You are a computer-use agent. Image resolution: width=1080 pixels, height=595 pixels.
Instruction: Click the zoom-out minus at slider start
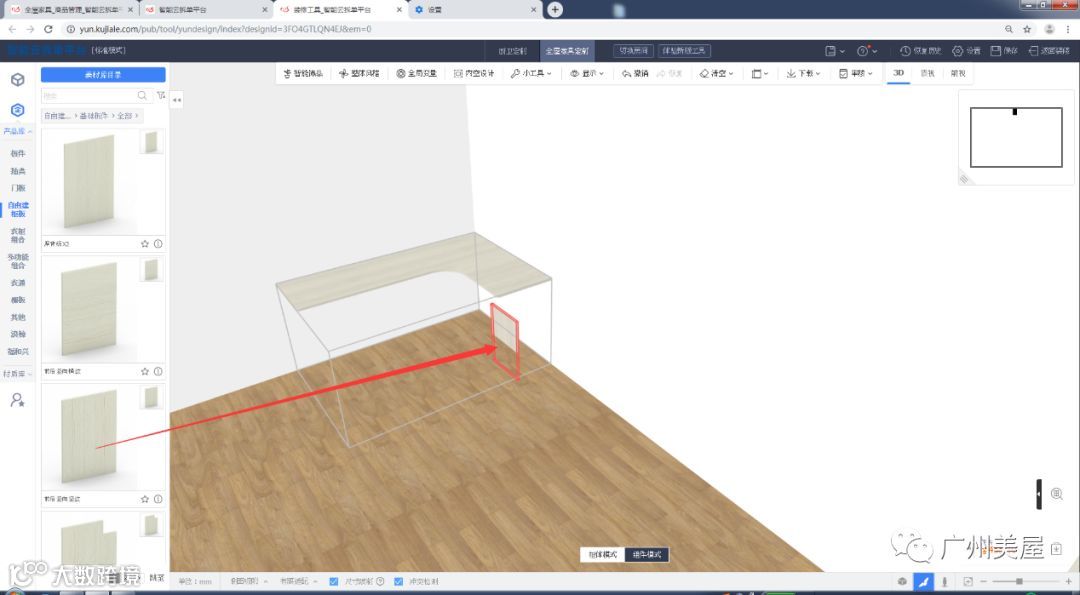click(984, 582)
